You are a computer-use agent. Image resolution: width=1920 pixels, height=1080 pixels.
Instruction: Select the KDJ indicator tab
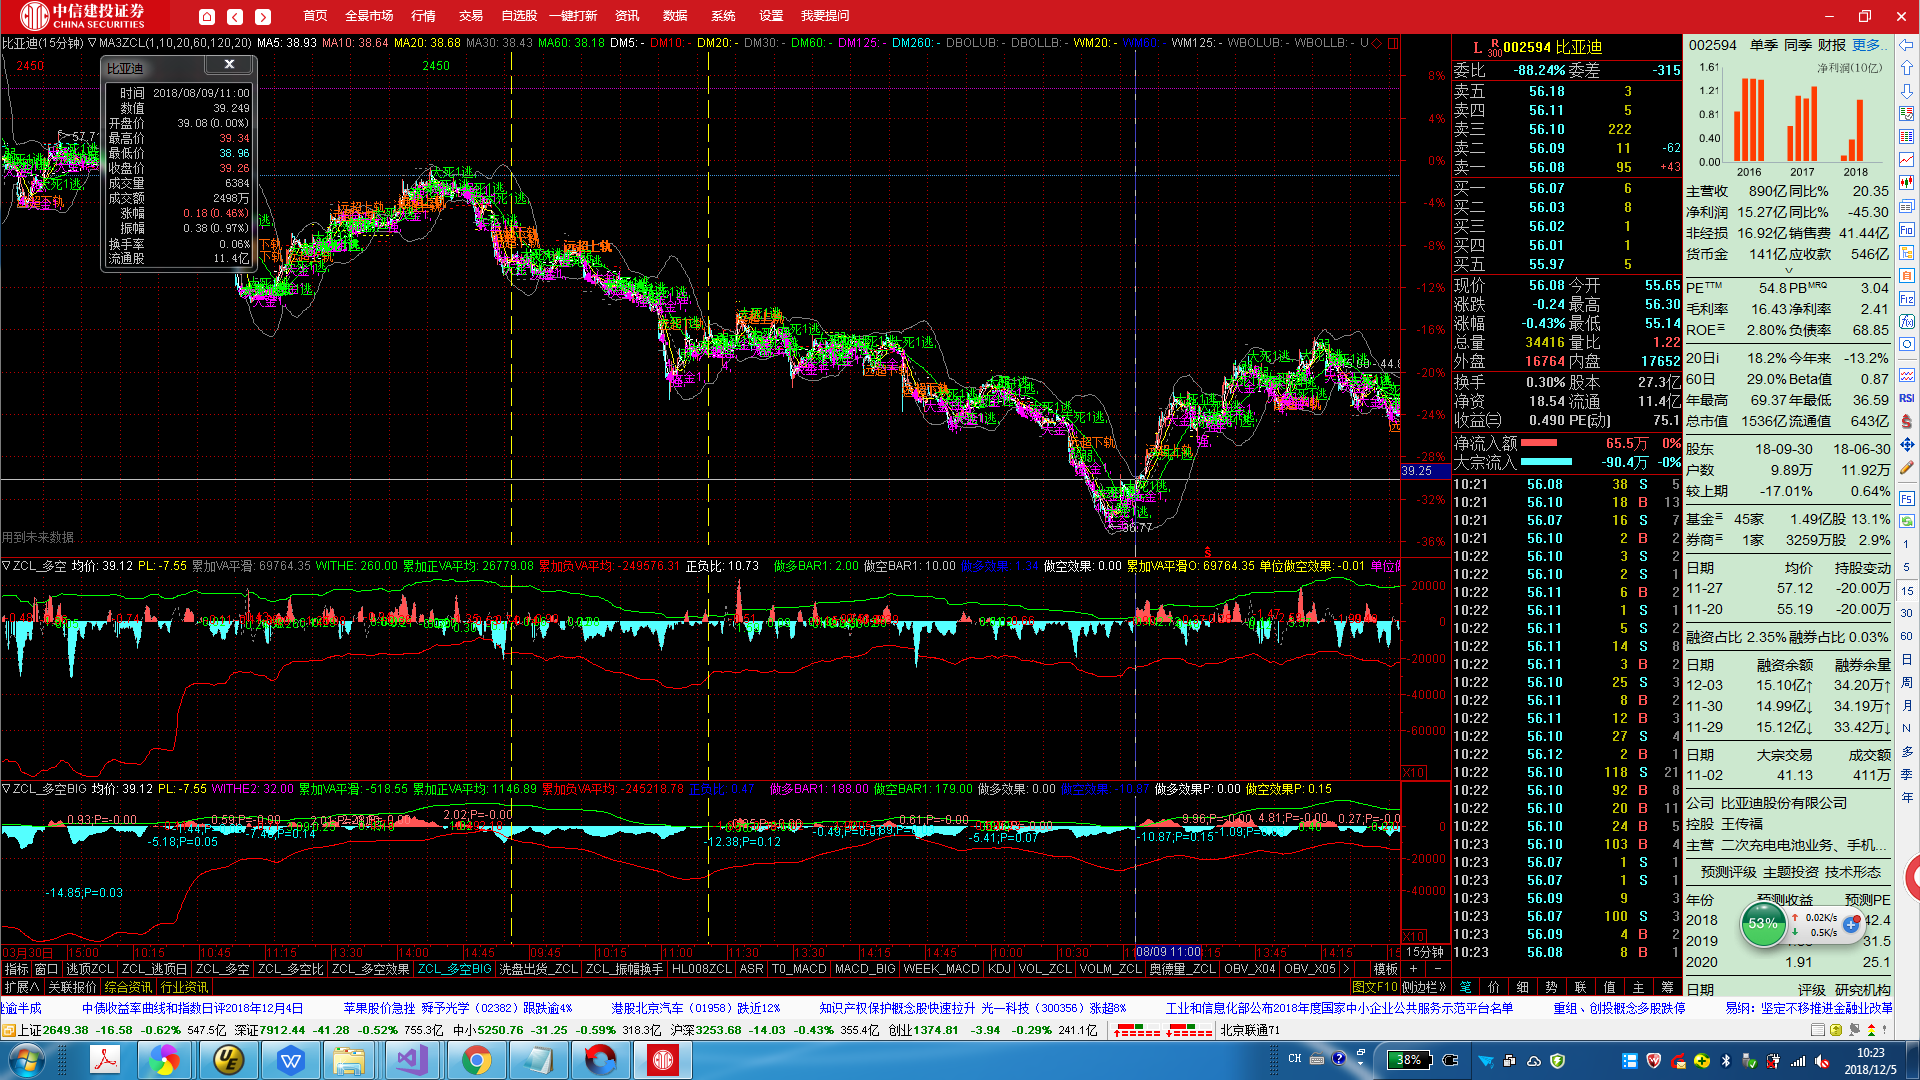pos(999,969)
